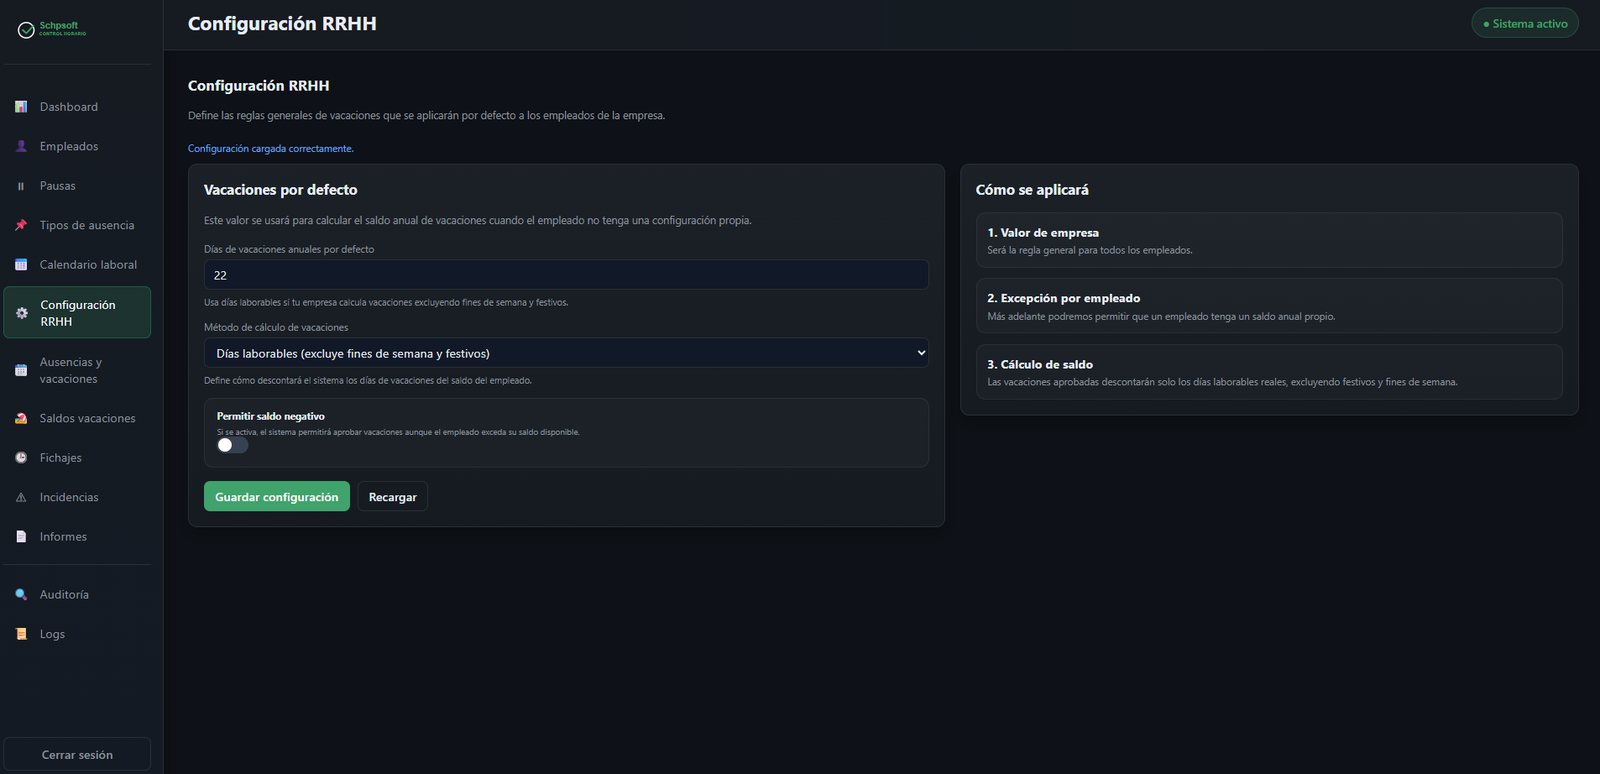Click the '3. Cálculo de saldo' card
The height and width of the screenshot is (774, 1600).
tap(1269, 372)
